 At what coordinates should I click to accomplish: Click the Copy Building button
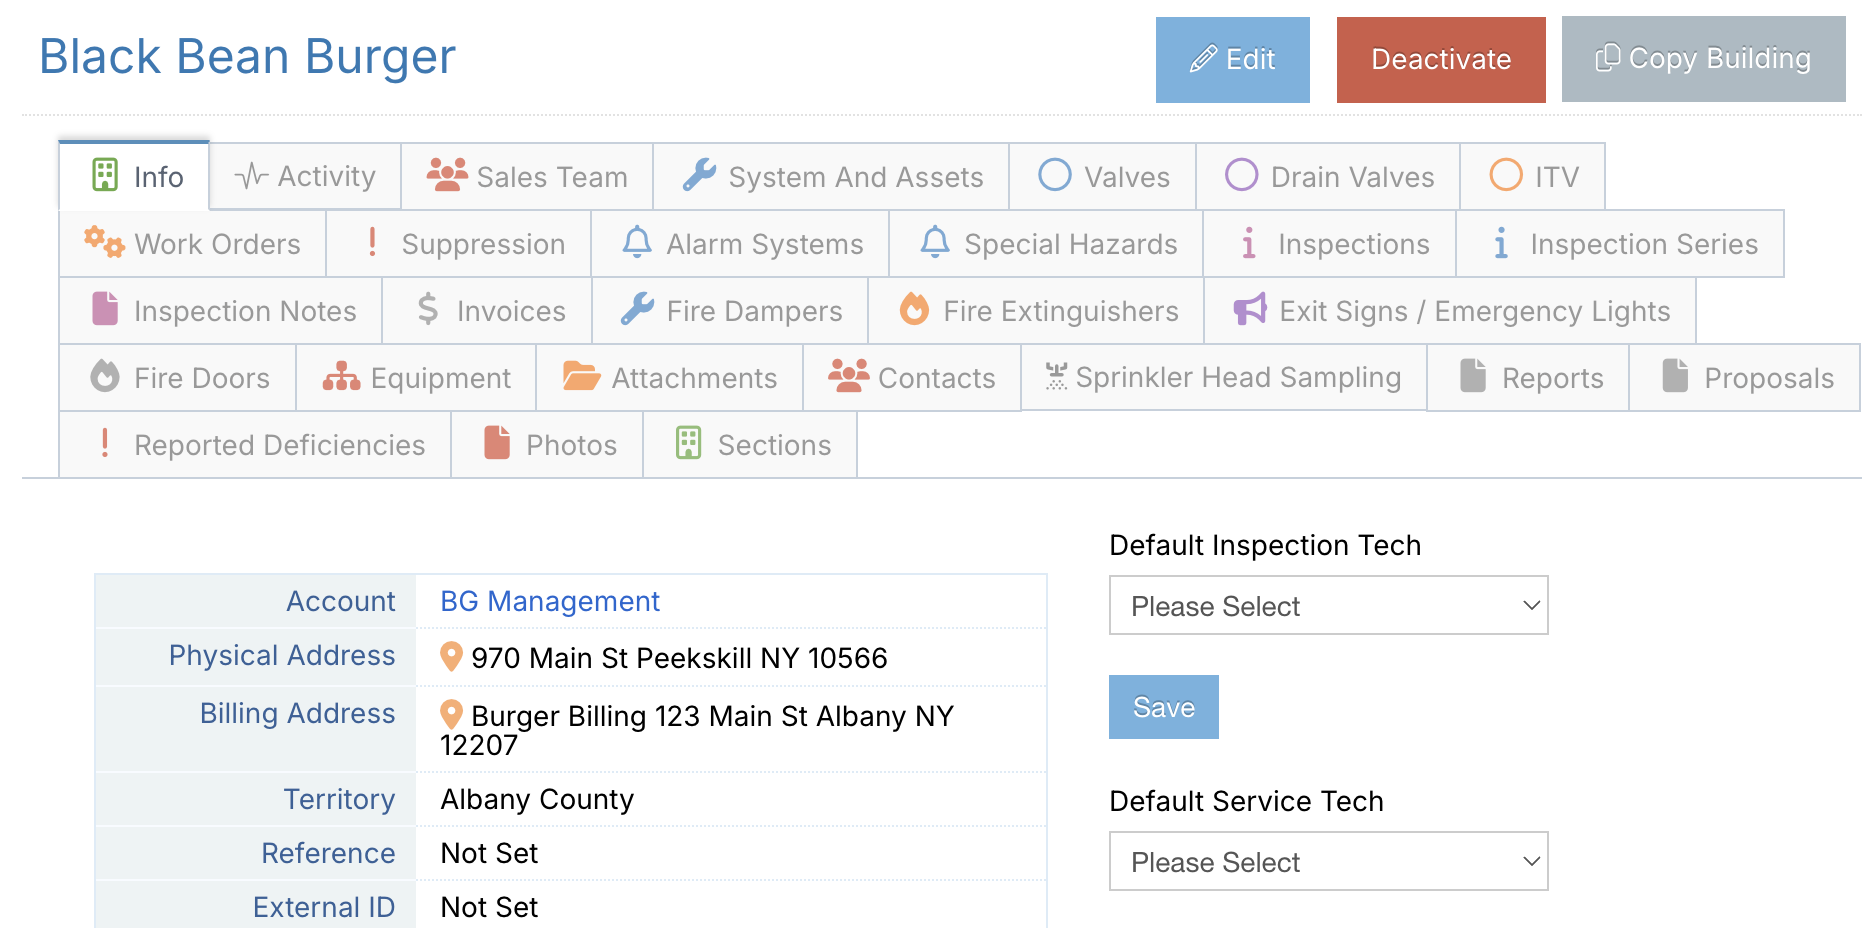(x=1703, y=59)
